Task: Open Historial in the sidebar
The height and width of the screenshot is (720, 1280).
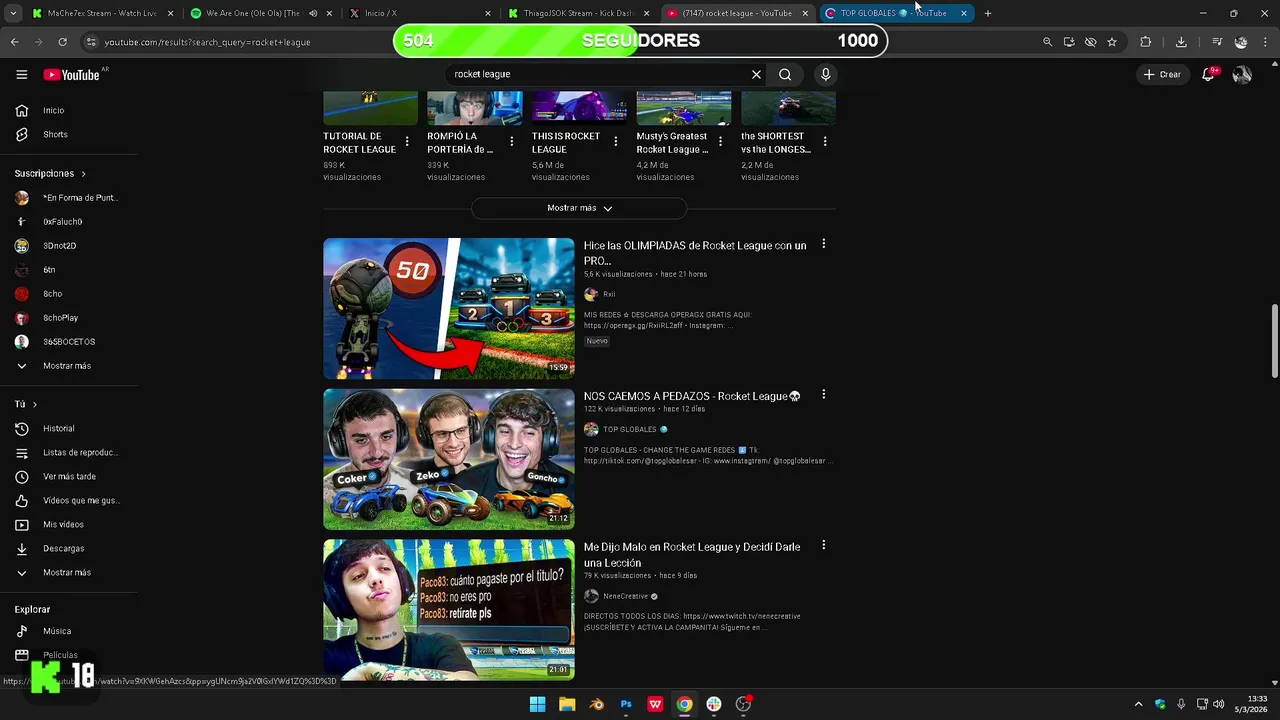Action: 58,428
